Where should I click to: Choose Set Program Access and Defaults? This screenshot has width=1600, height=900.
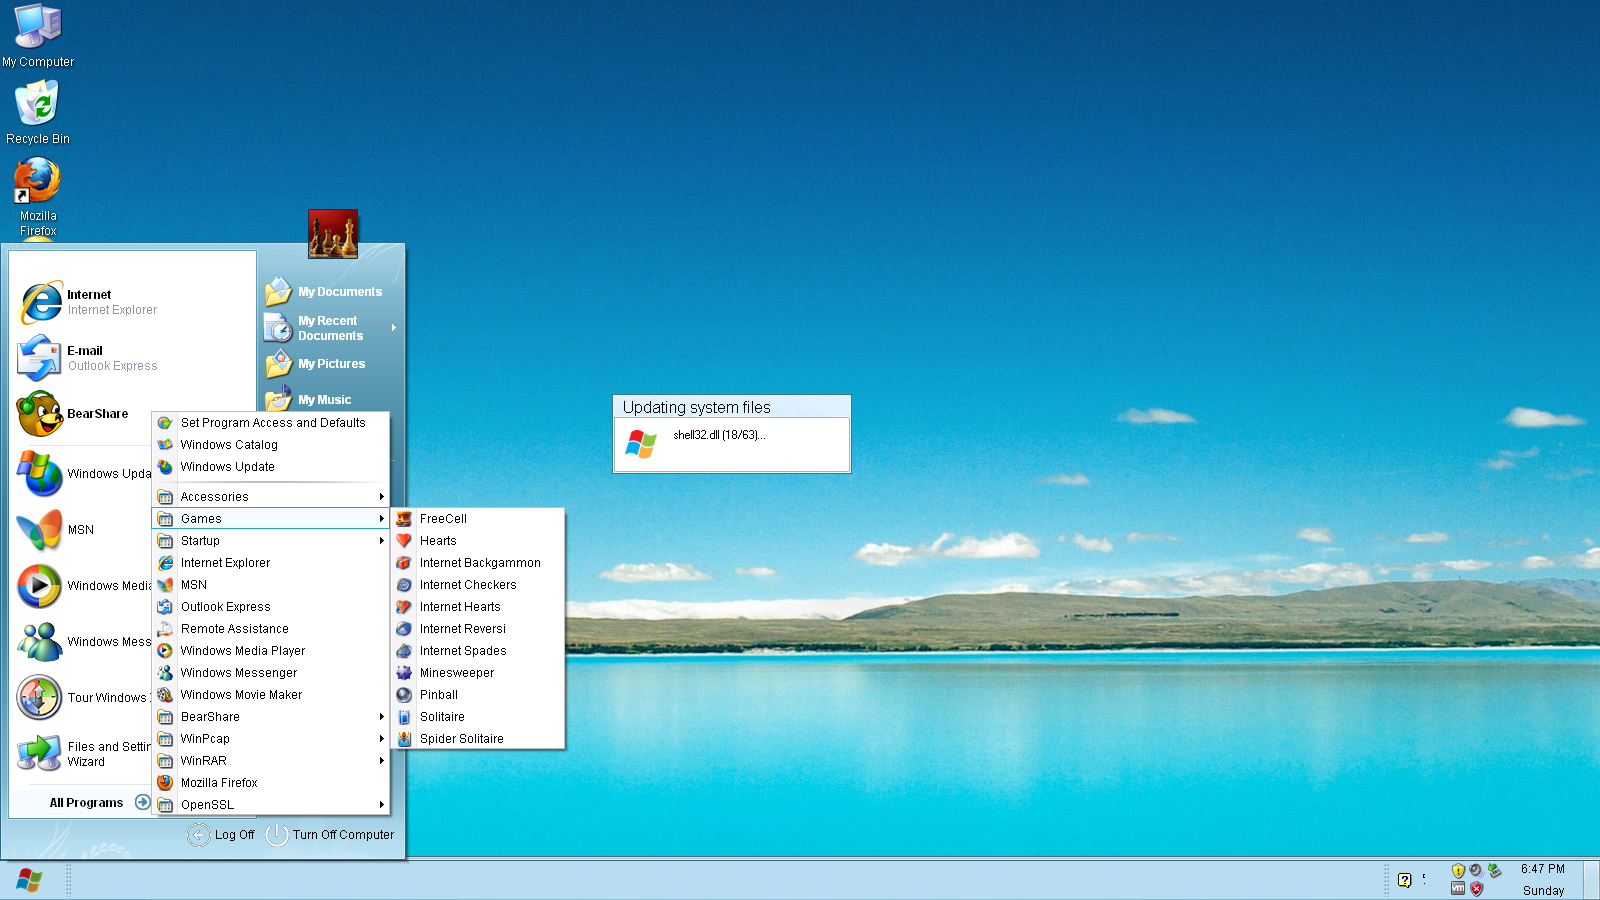coord(270,423)
